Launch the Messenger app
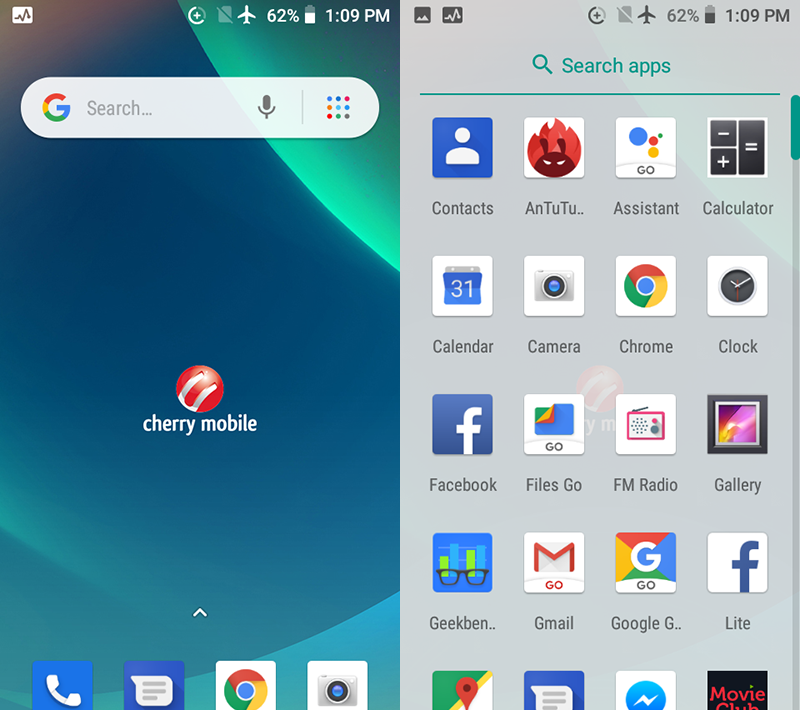The width and height of the screenshot is (800, 710). point(645,690)
